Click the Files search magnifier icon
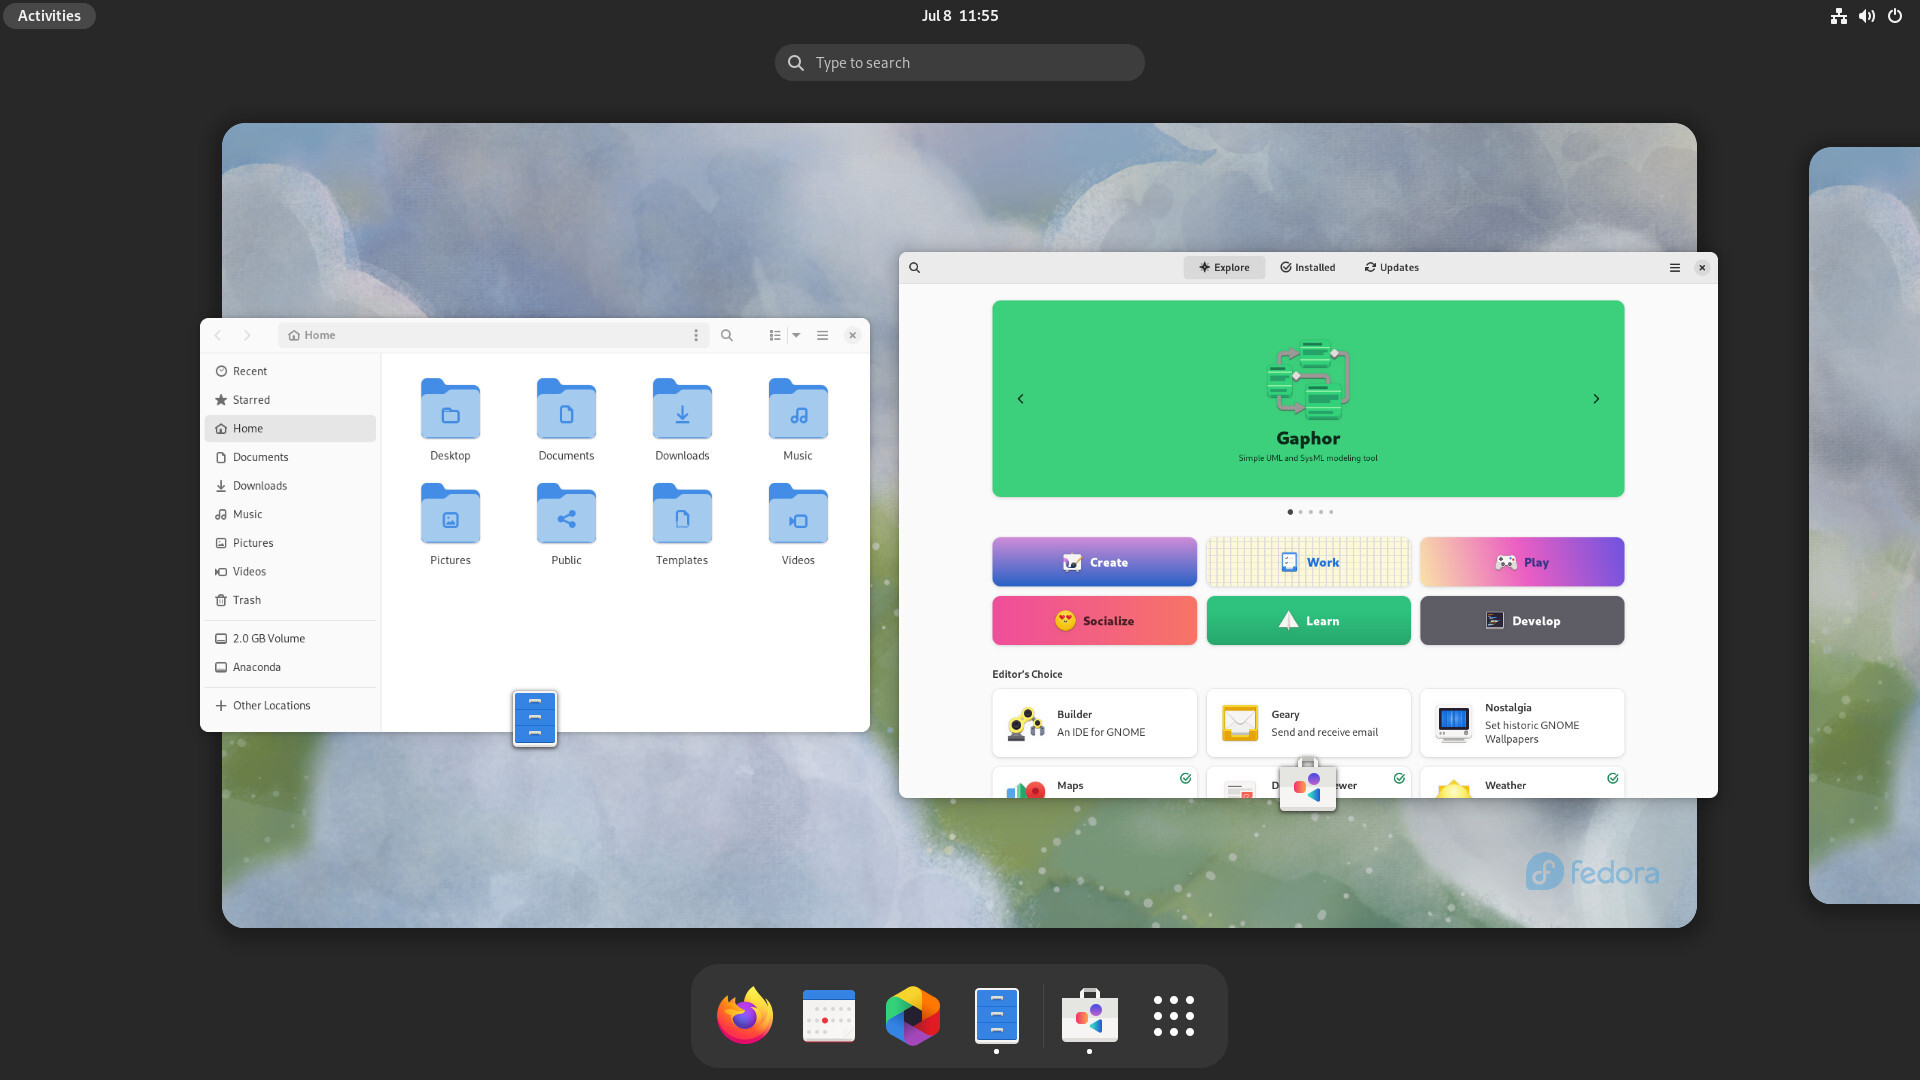 coord(727,336)
